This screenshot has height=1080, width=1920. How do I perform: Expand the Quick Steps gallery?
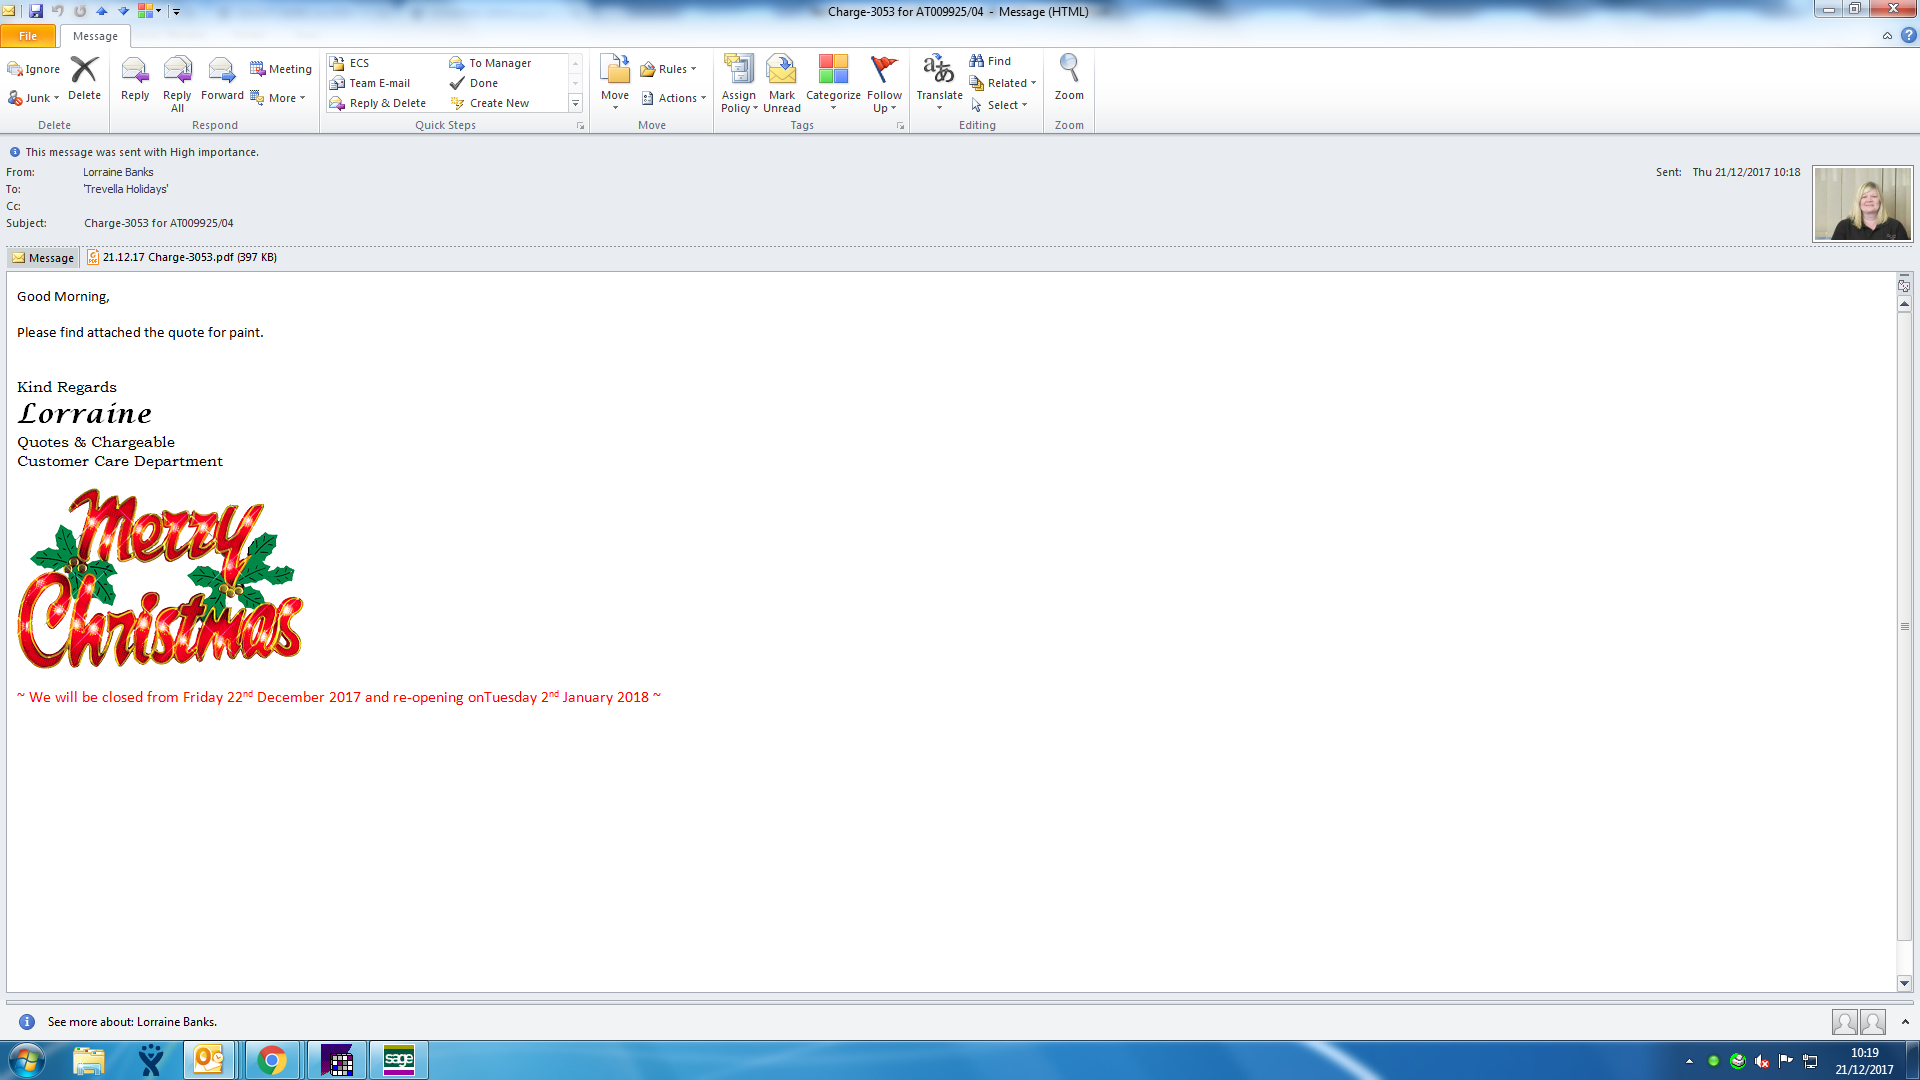click(x=575, y=104)
